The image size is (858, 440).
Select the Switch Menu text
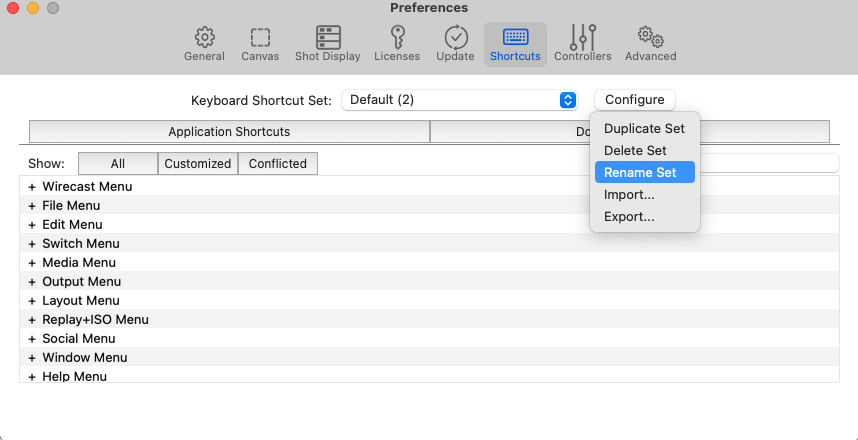point(81,244)
